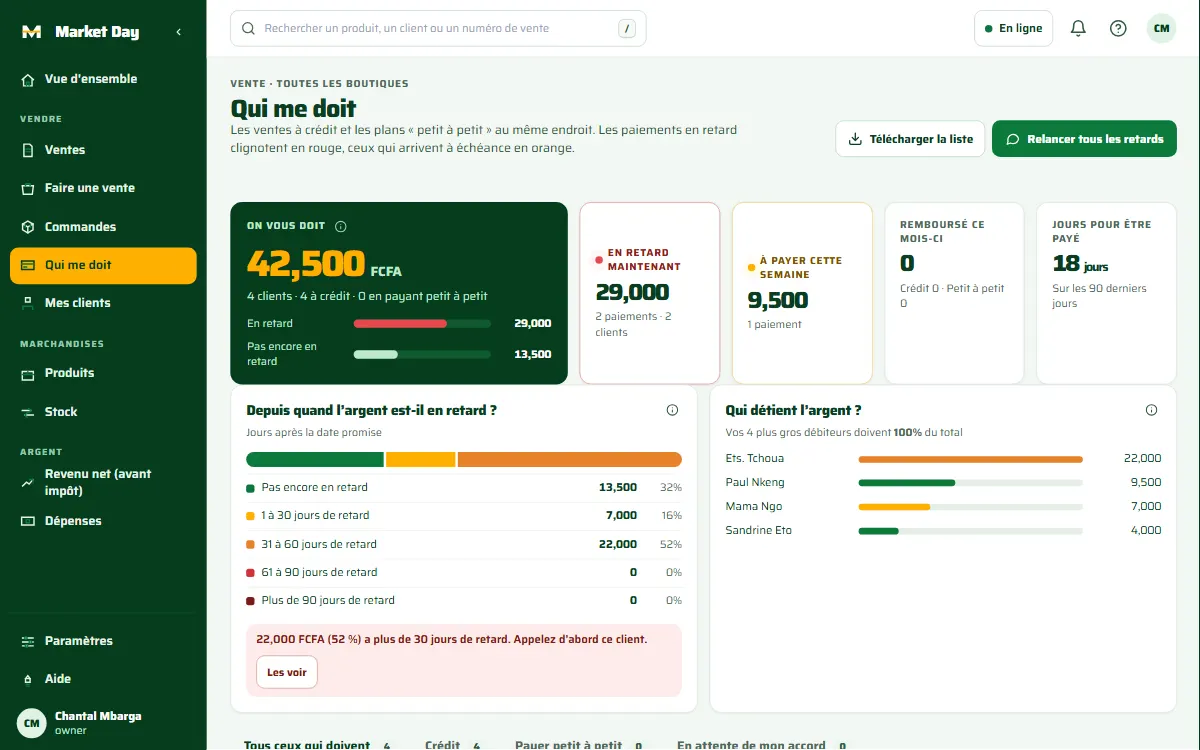
Task: Open Faire une vente page
Action: click(x=103, y=188)
